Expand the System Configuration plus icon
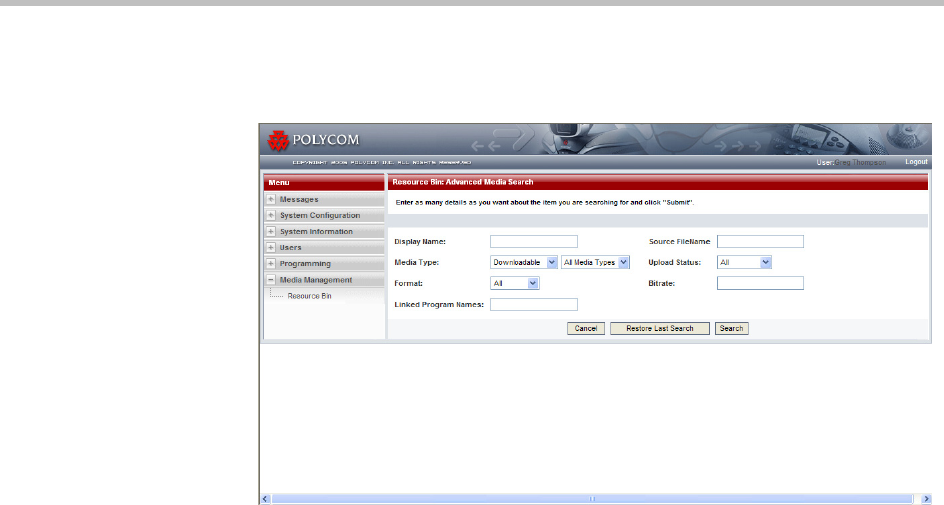The image size is (944, 505). coord(271,215)
